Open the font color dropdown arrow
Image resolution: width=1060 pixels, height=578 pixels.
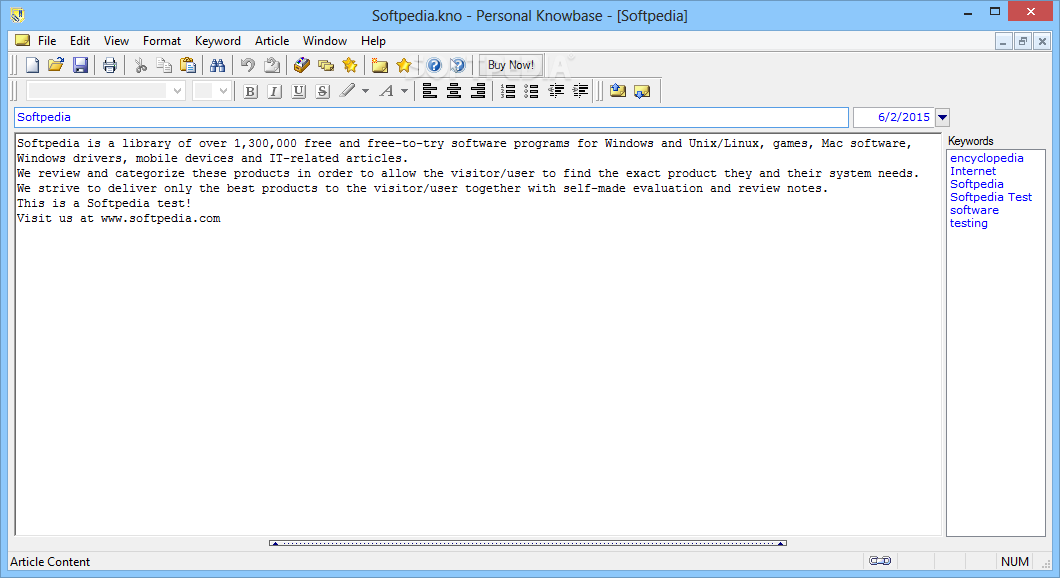[x=404, y=91]
